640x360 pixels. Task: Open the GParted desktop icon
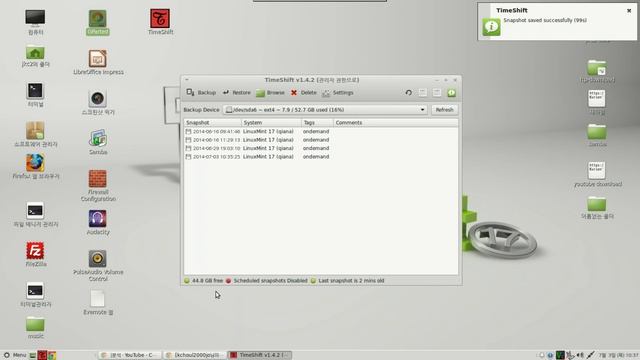[98, 22]
